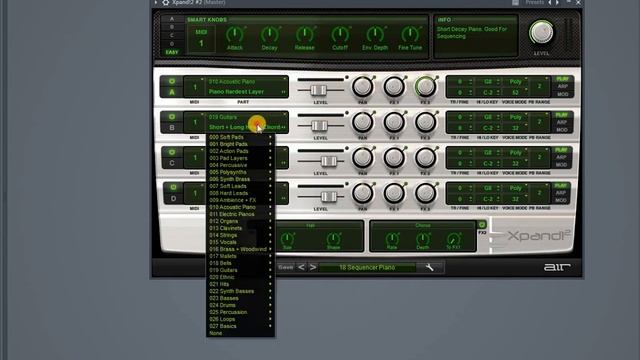Click the FX 2 knob of part D
The image size is (640, 360).
(425, 193)
